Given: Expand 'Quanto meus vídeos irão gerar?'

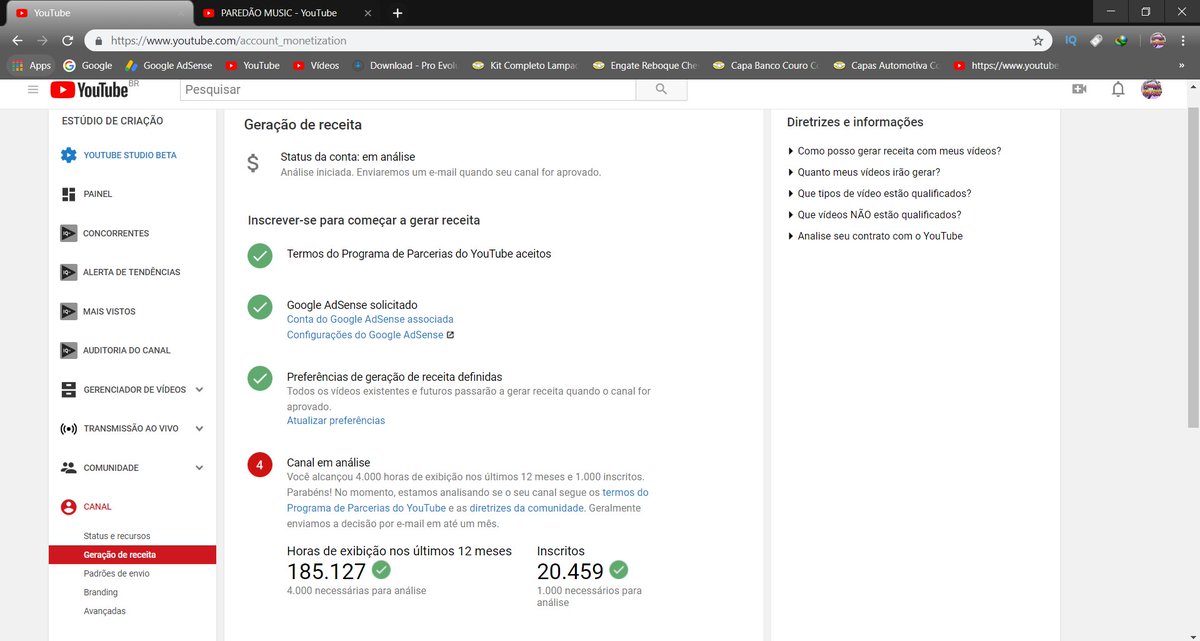Looking at the screenshot, I should (864, 172).
